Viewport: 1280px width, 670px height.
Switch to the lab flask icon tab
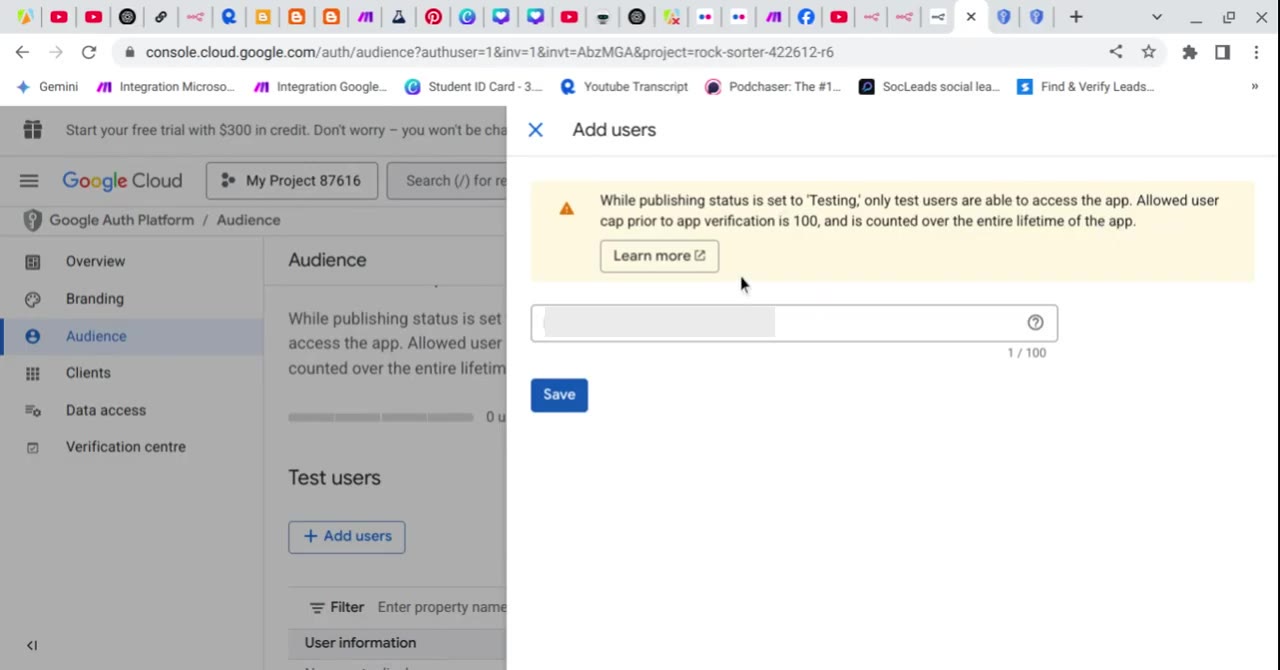(399, 17)
